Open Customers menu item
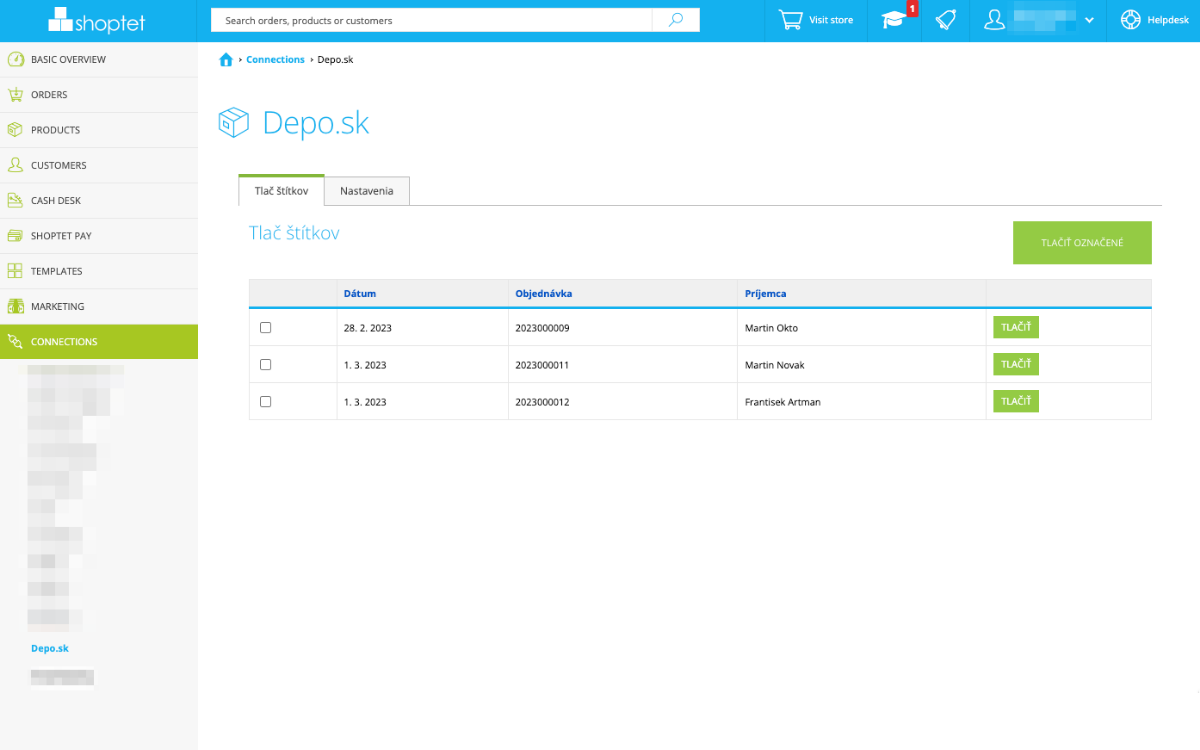Screen dimensions: 1200x750 tap(99, 165)
